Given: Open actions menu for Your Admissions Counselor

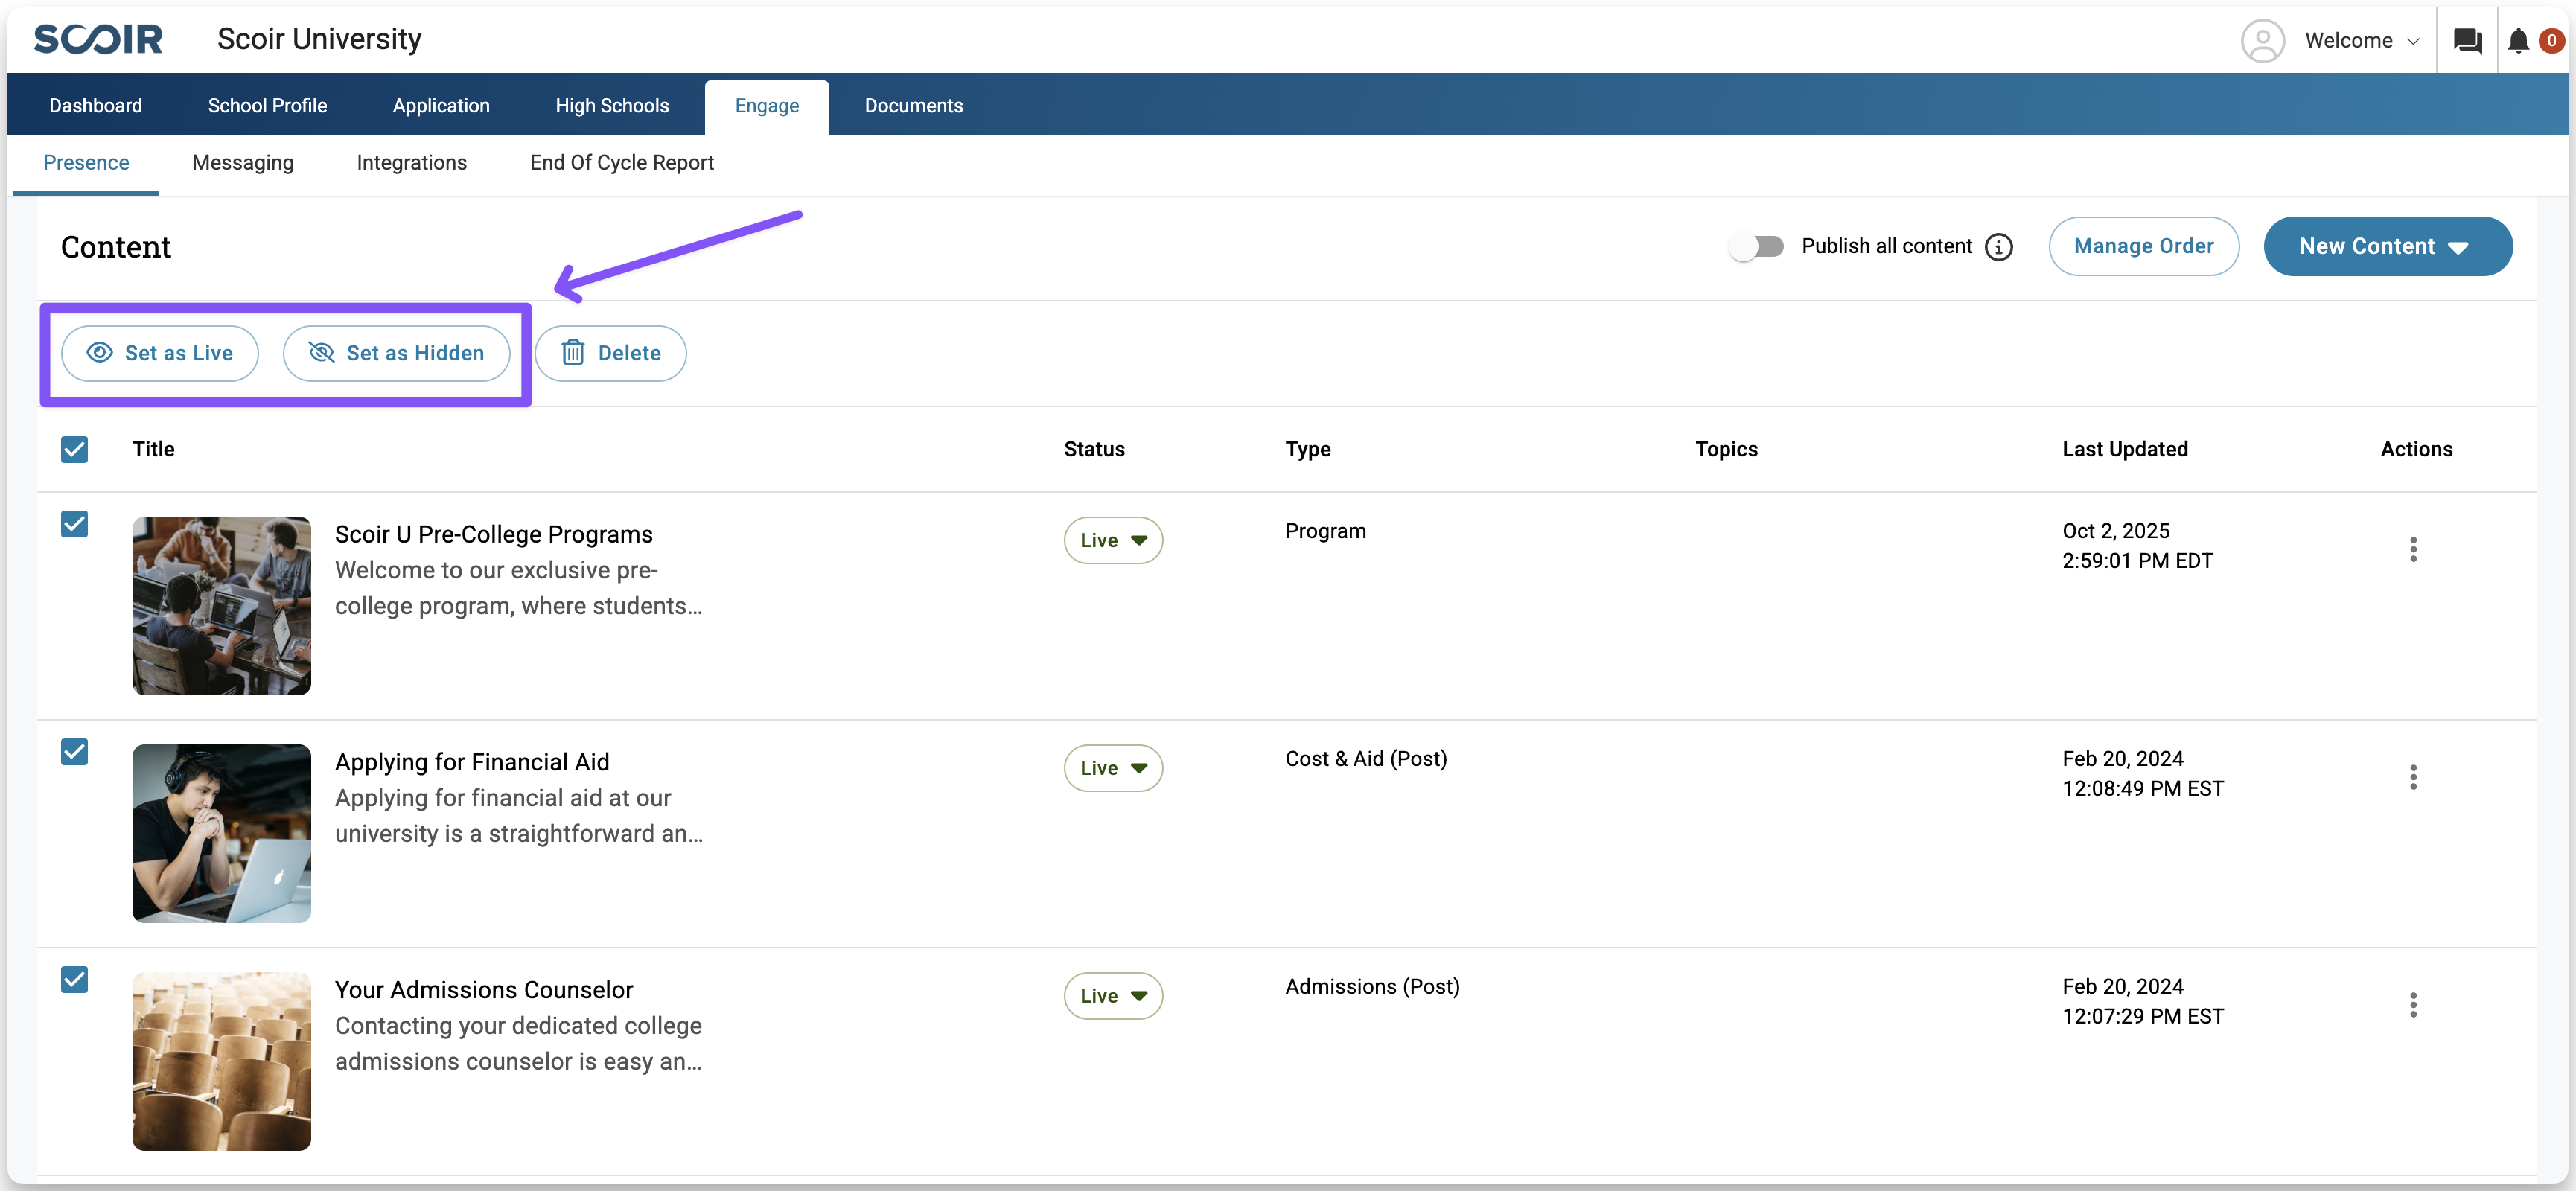Looking at the screenshot, I should pos(2412,1005).
